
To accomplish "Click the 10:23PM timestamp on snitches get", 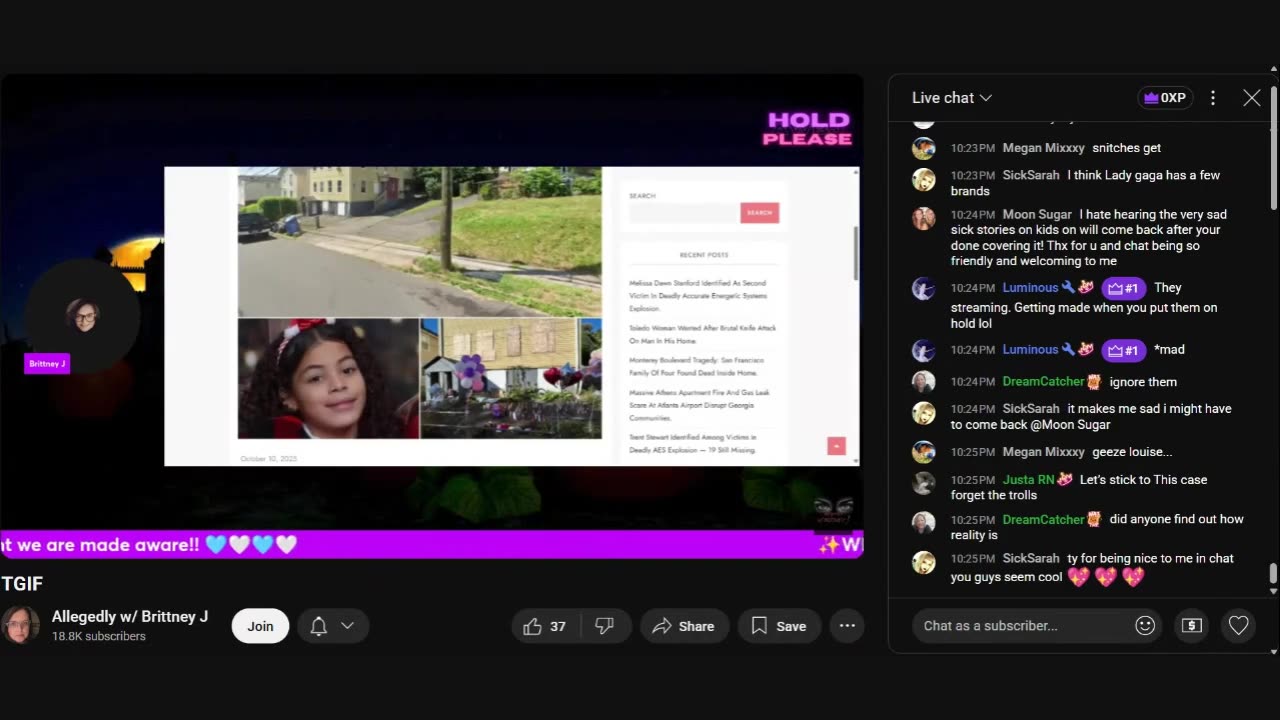I will [972, 148].
